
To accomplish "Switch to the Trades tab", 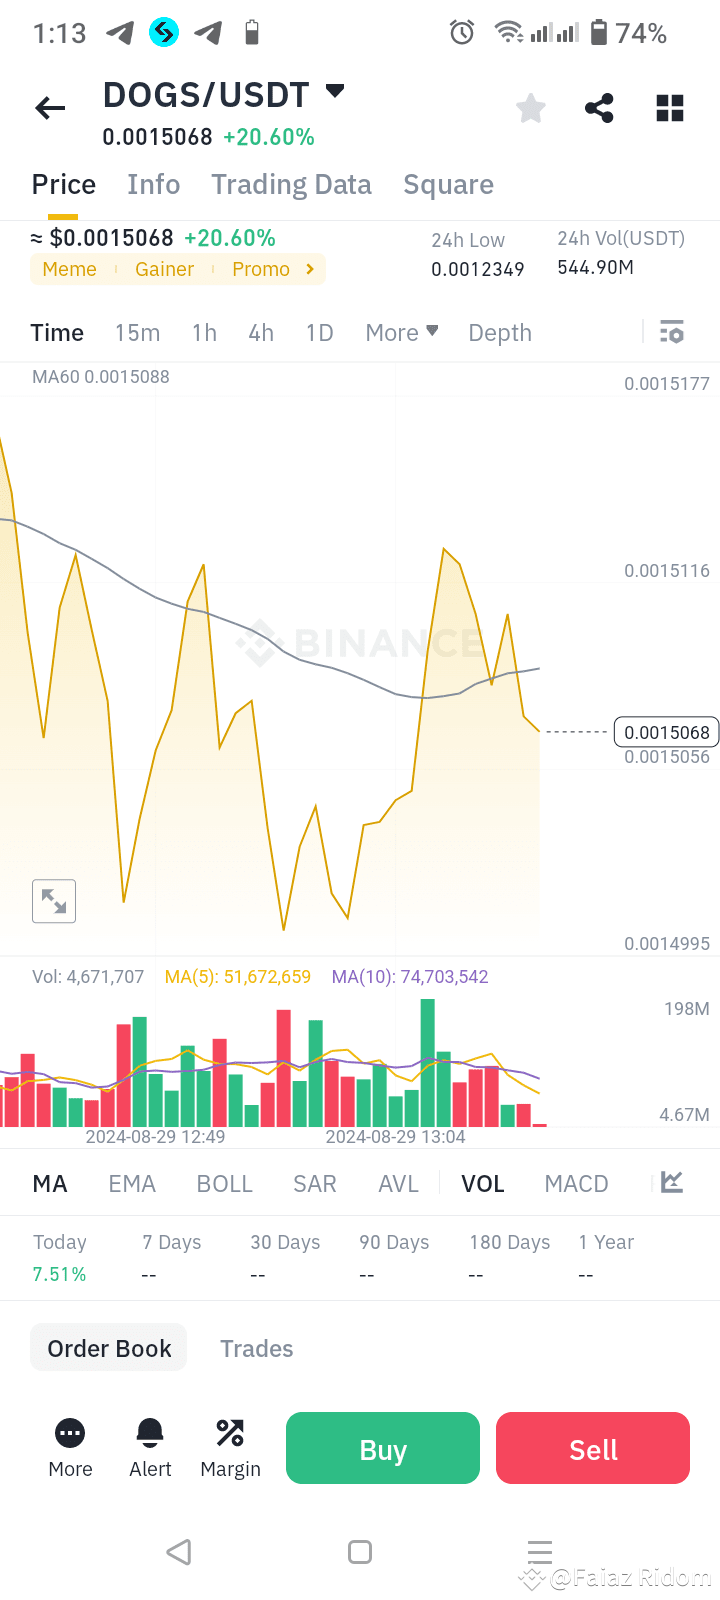I will point(256,1348).
